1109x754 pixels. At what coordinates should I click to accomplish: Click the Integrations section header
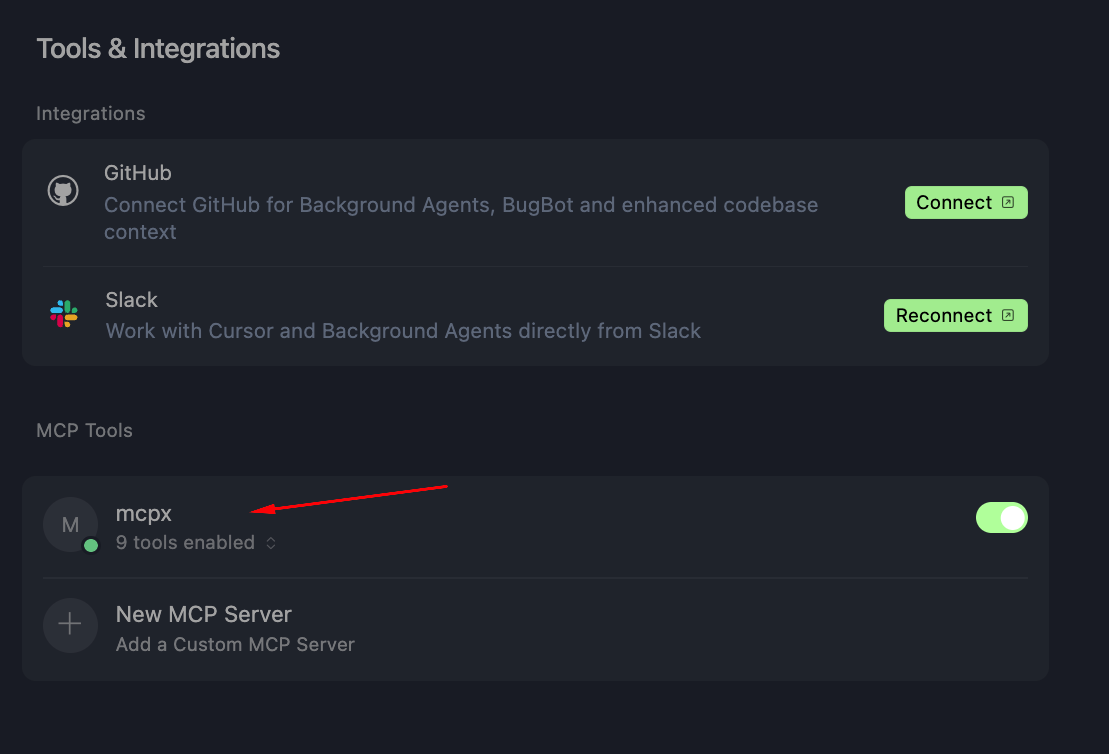91,113
